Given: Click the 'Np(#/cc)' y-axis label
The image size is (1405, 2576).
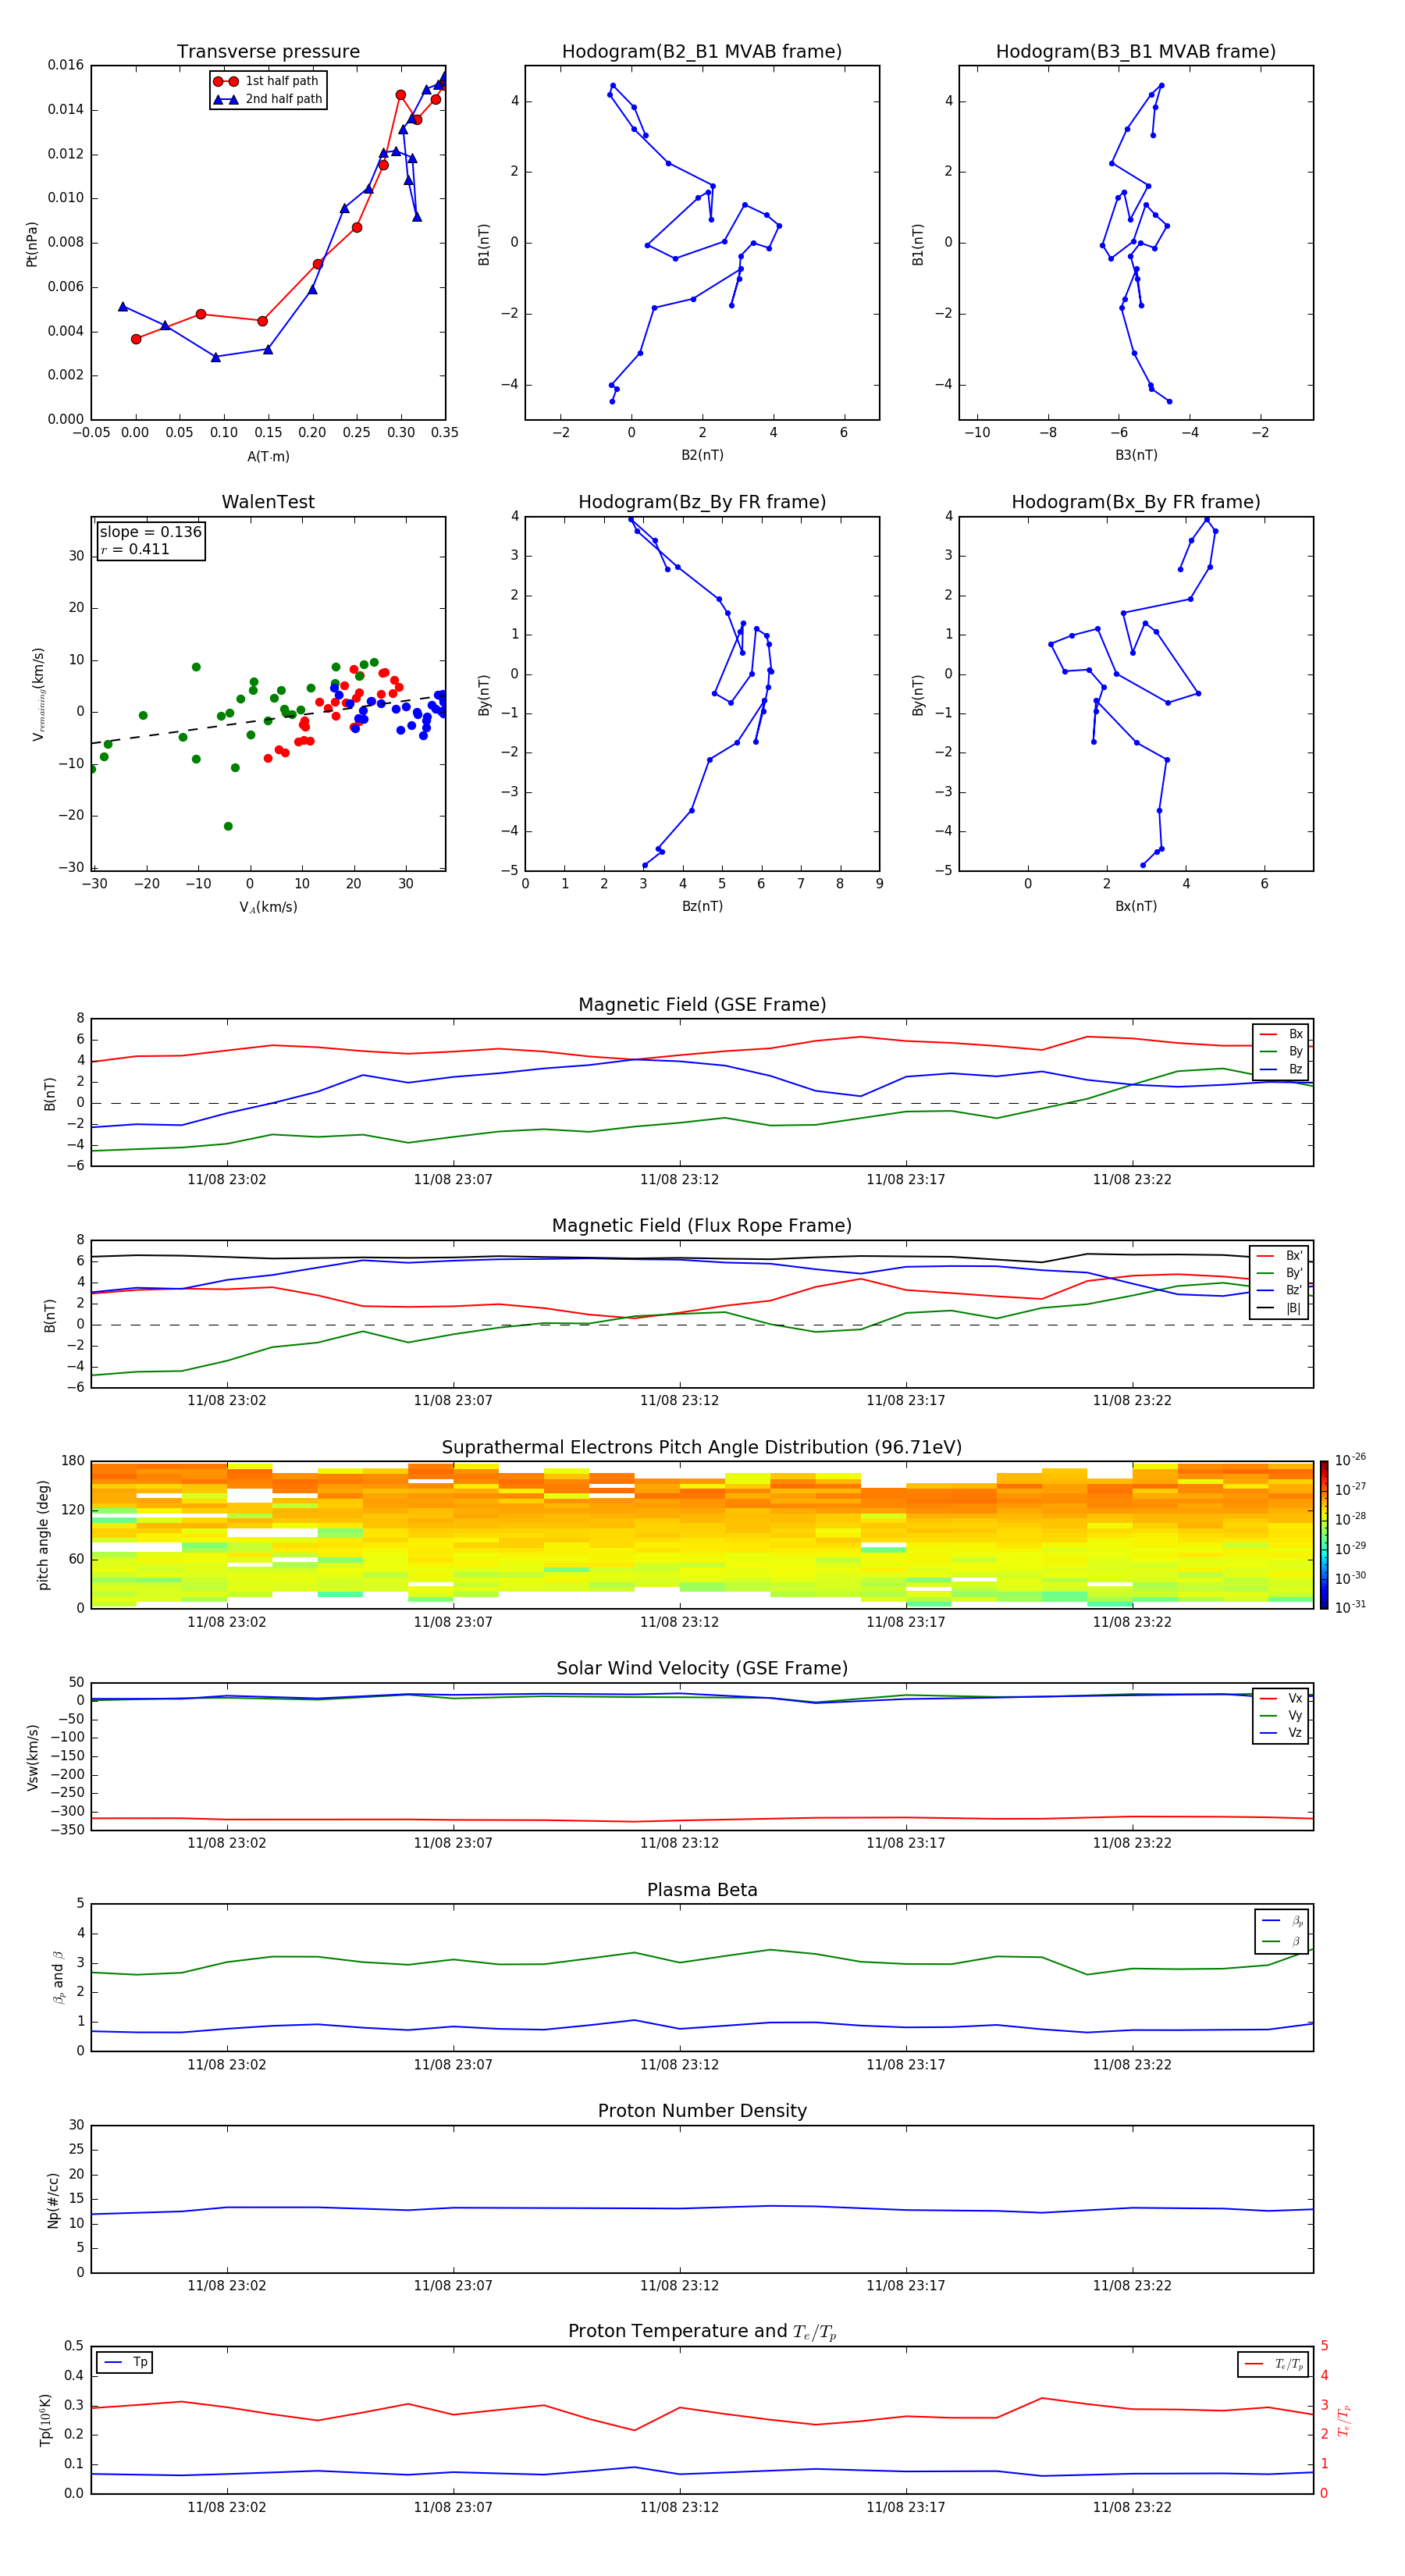Looking at the screenshot, I should point(53,2199).
